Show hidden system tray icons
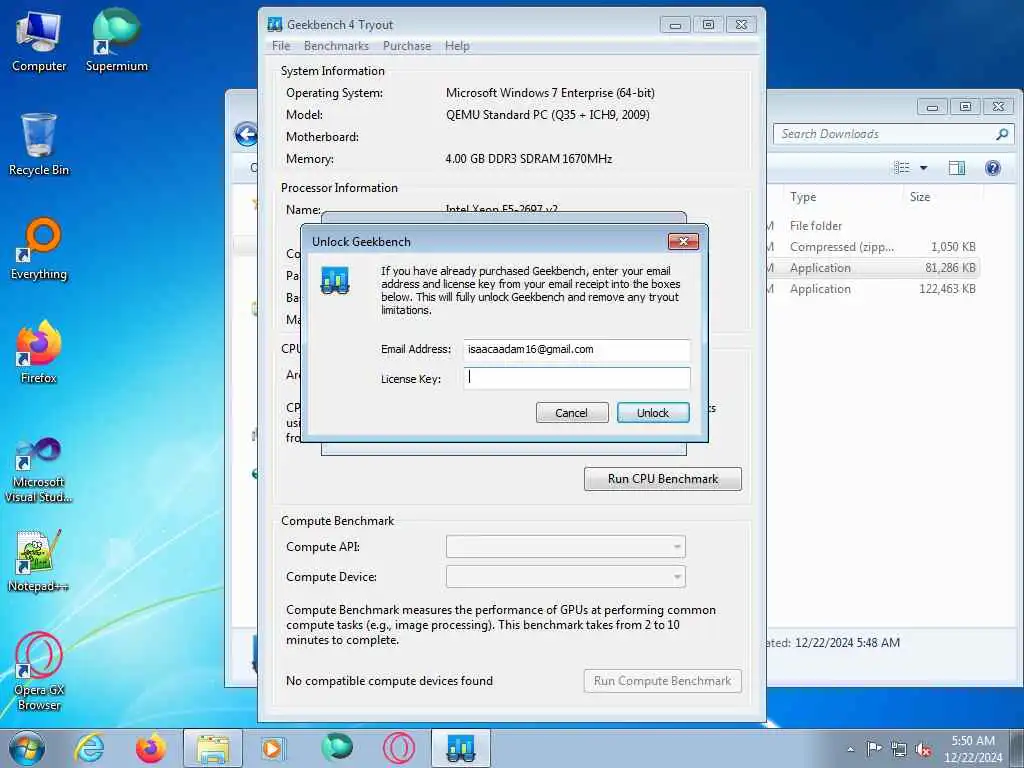This screenshot has height=768, width=1024. click(850, 749)
